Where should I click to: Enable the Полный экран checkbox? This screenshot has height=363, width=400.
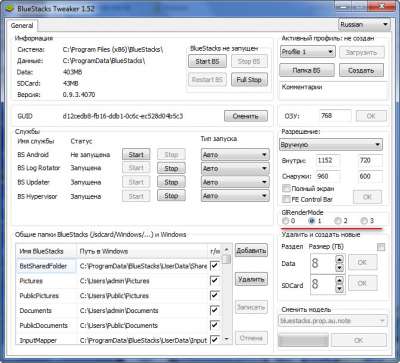pyautogui.click(x=286, y=189)
